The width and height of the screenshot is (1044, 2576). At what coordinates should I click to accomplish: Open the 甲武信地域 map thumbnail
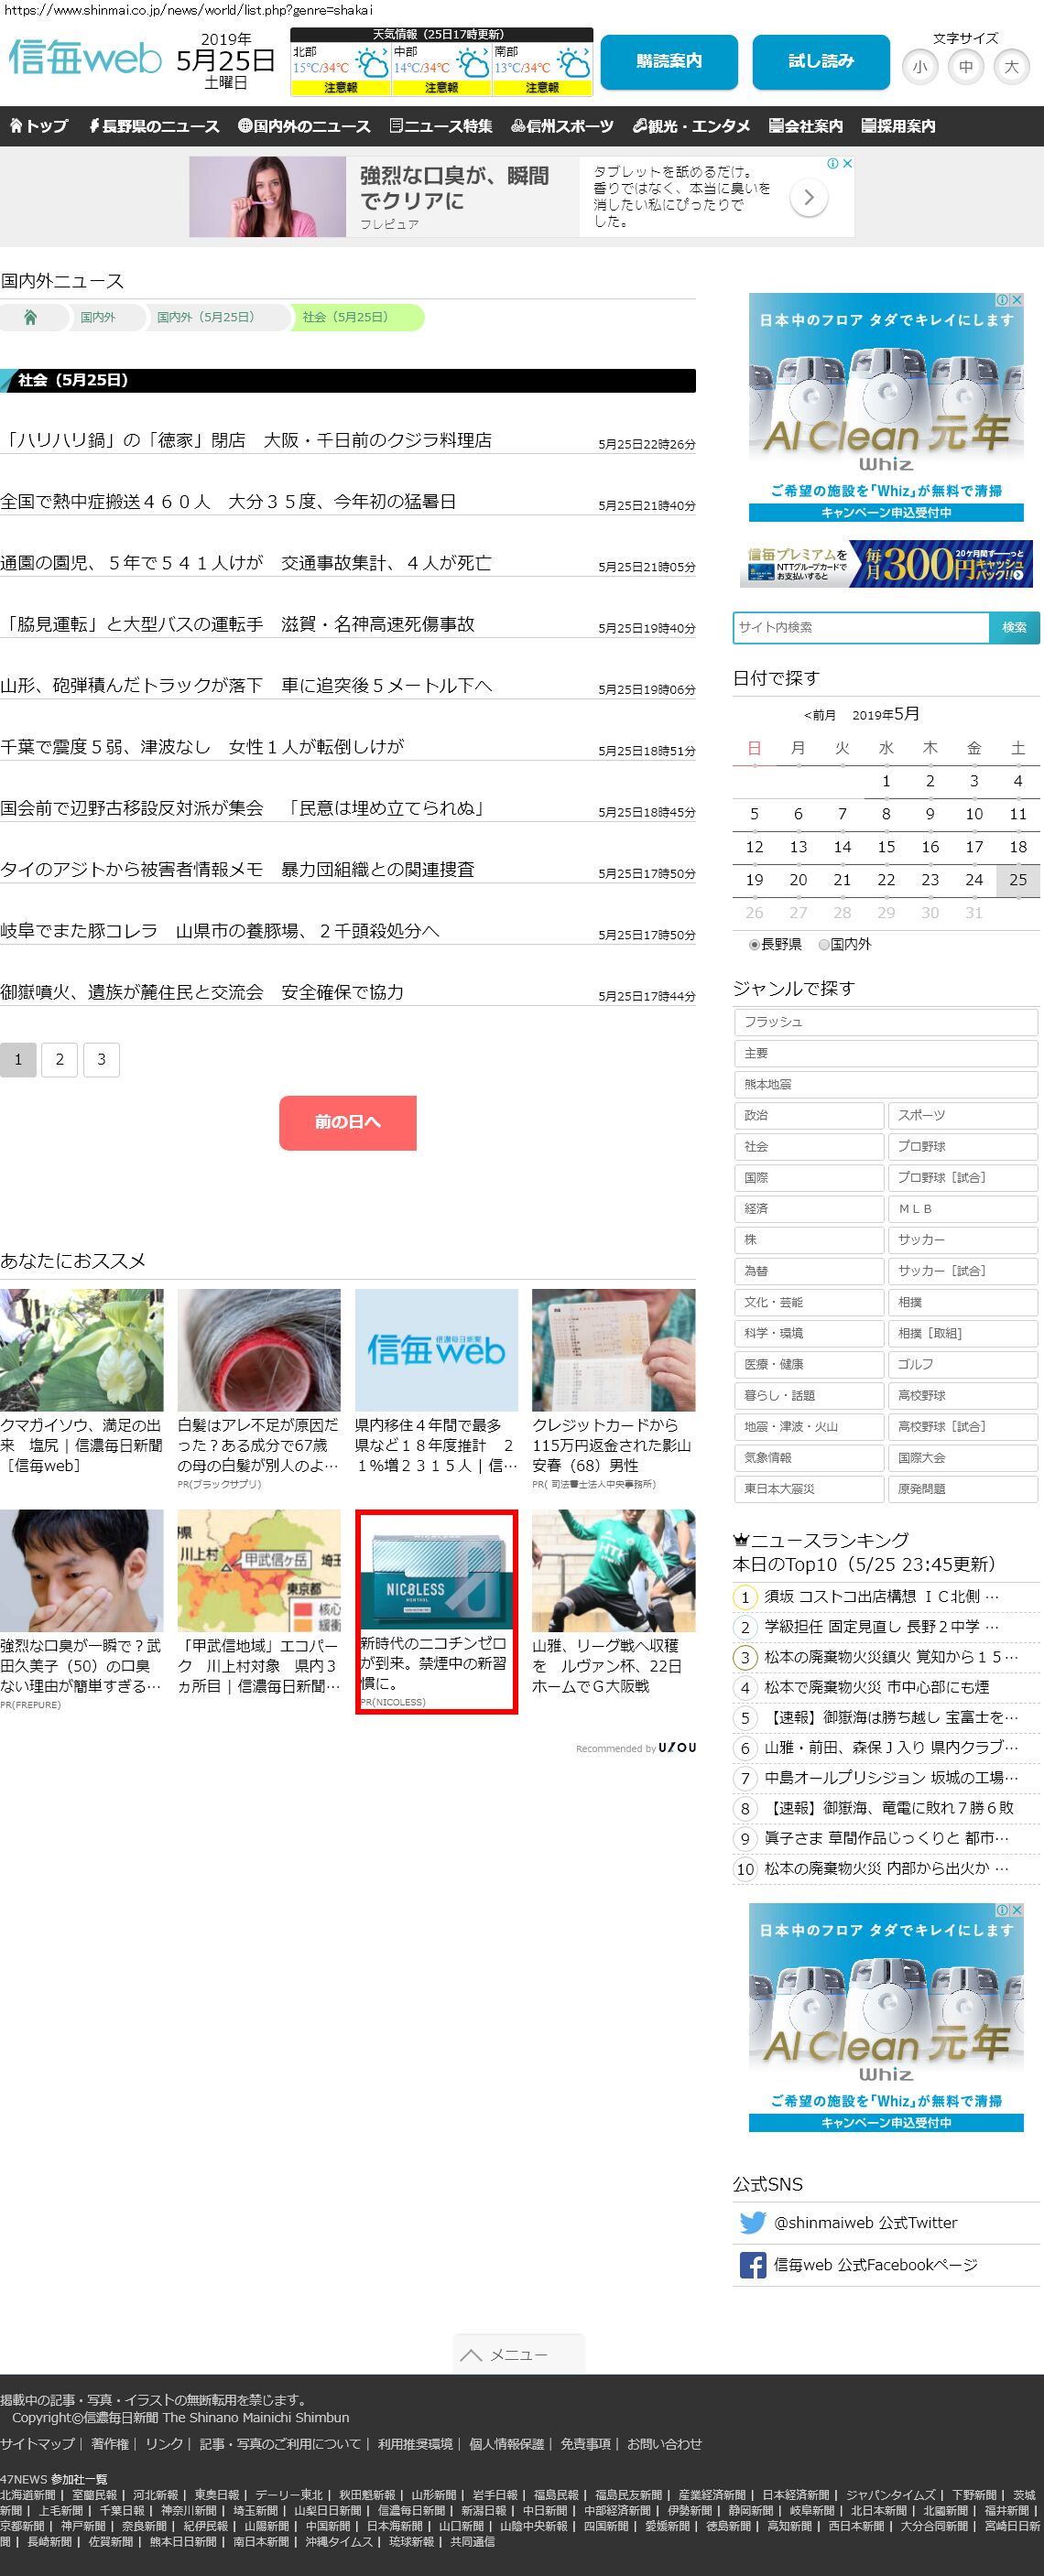pos(259,1571)
